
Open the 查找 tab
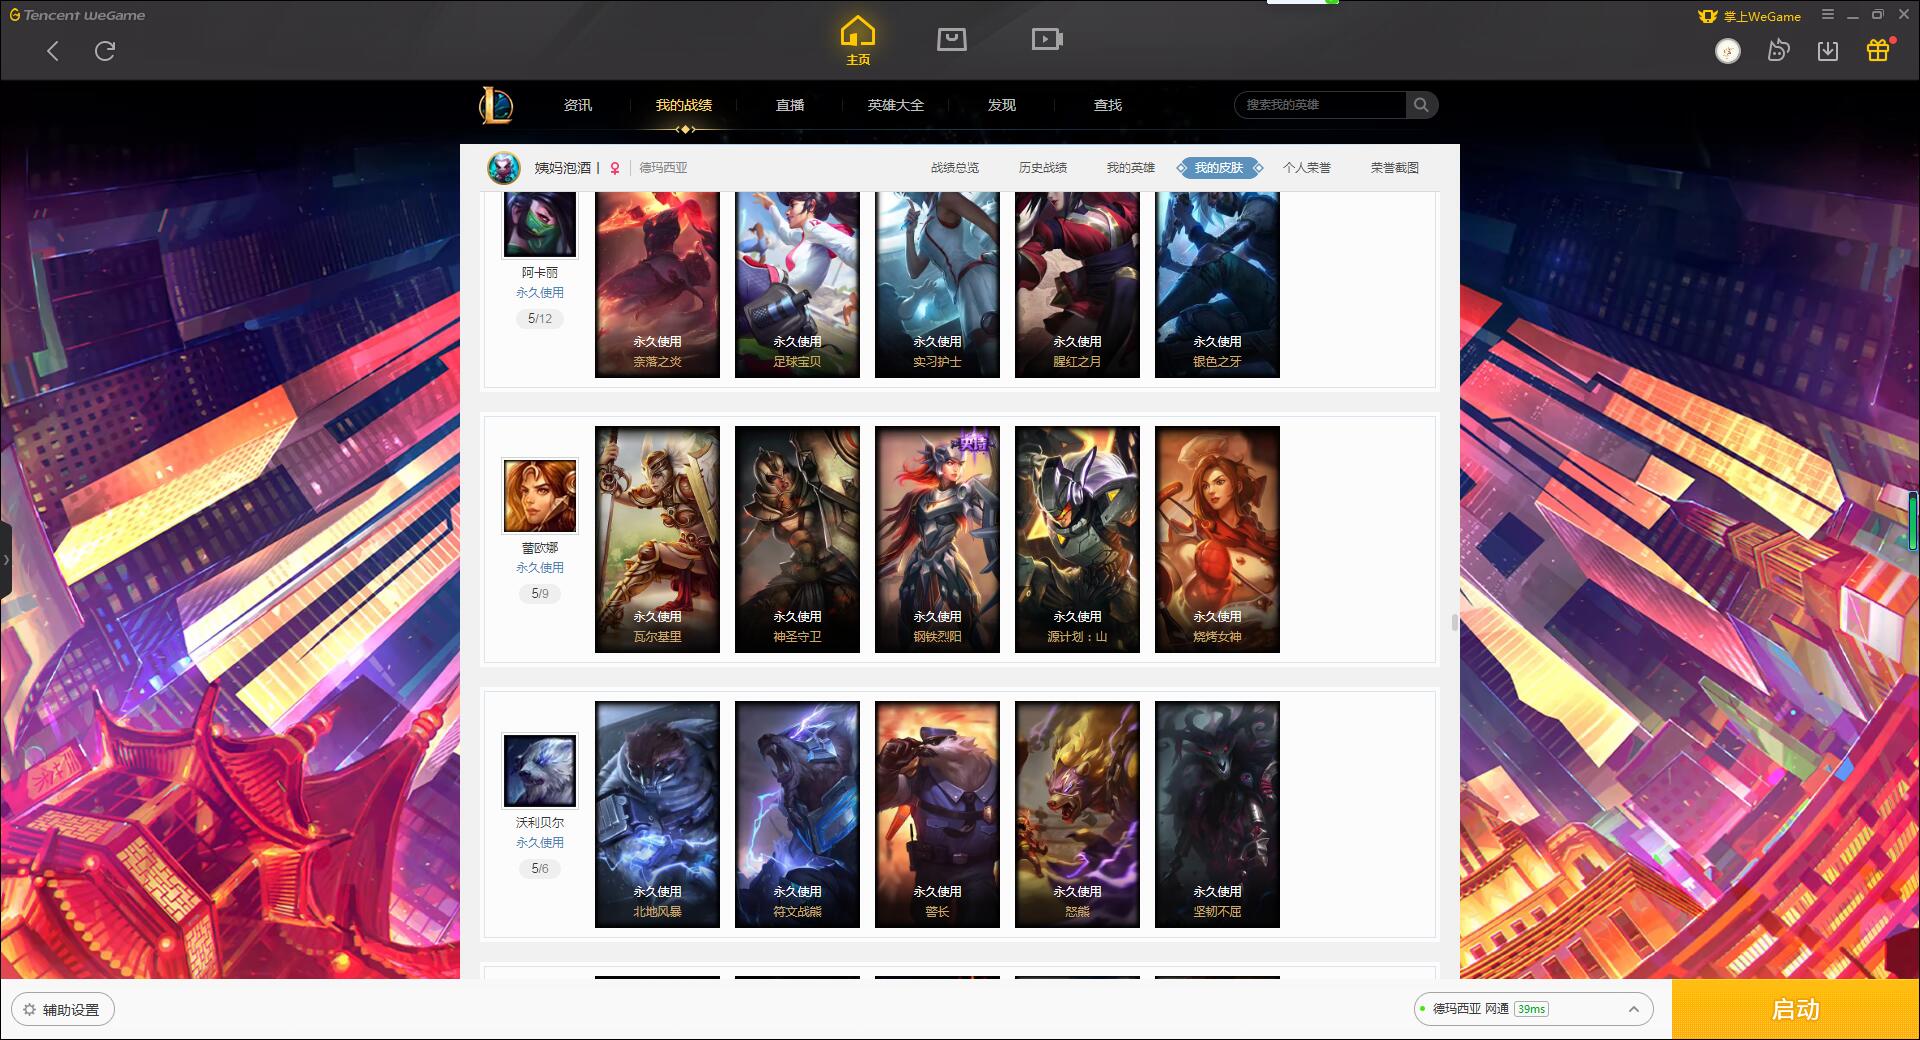[x=1108, y=105]
